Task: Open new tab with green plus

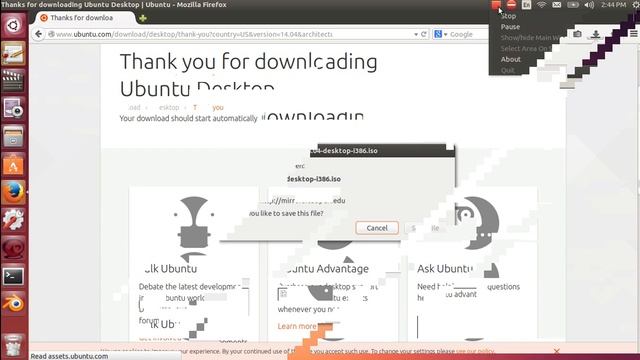Action: click(143, 18)
